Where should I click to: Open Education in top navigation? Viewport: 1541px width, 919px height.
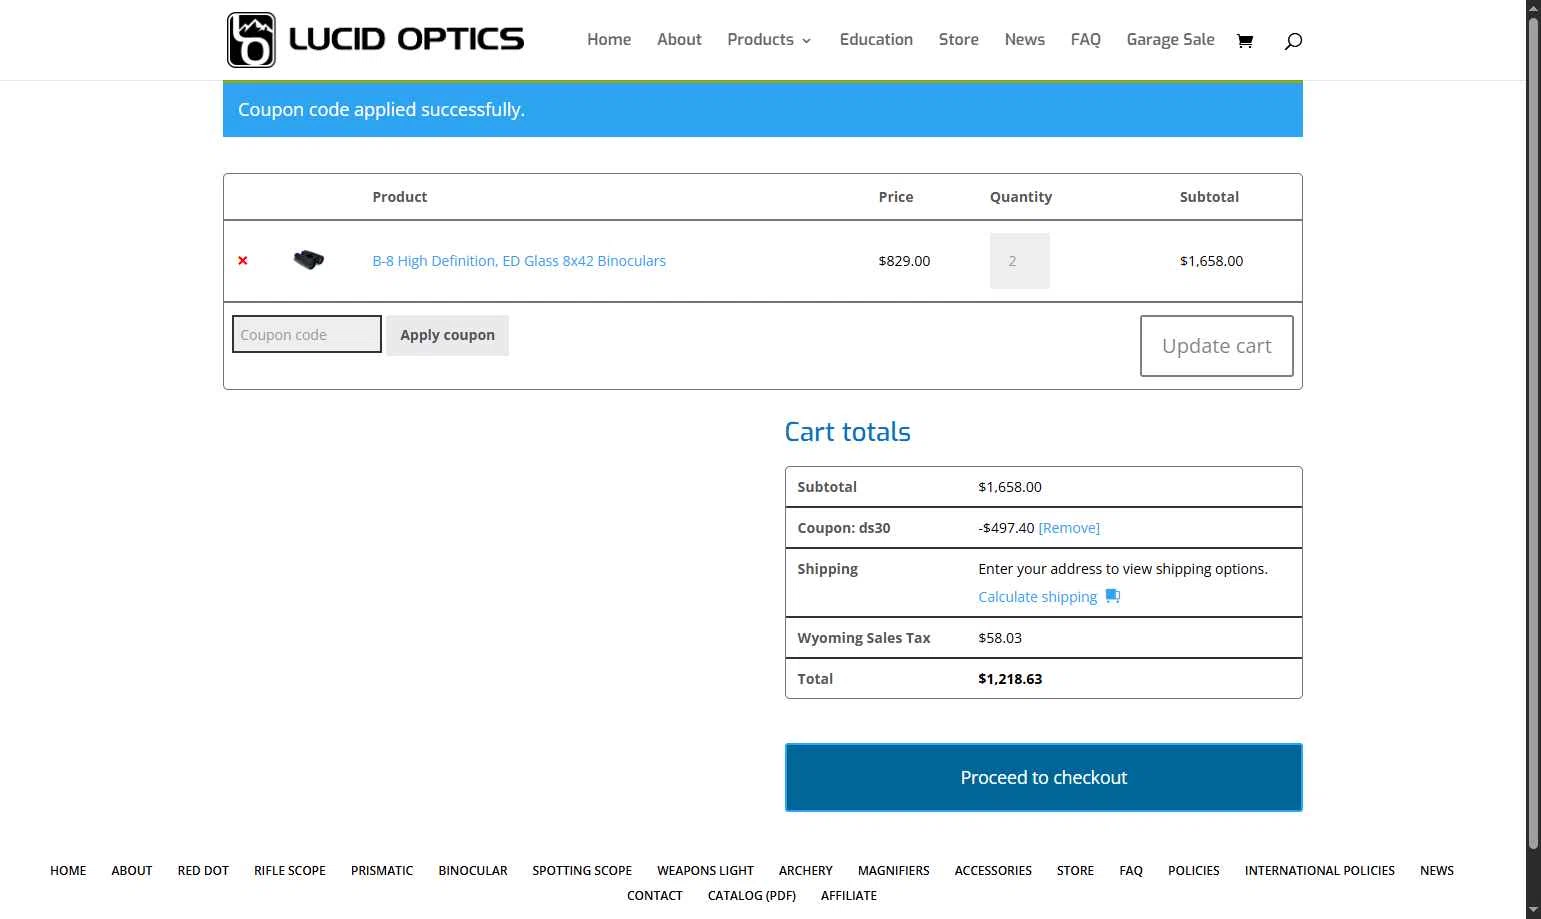click(876, 40)
